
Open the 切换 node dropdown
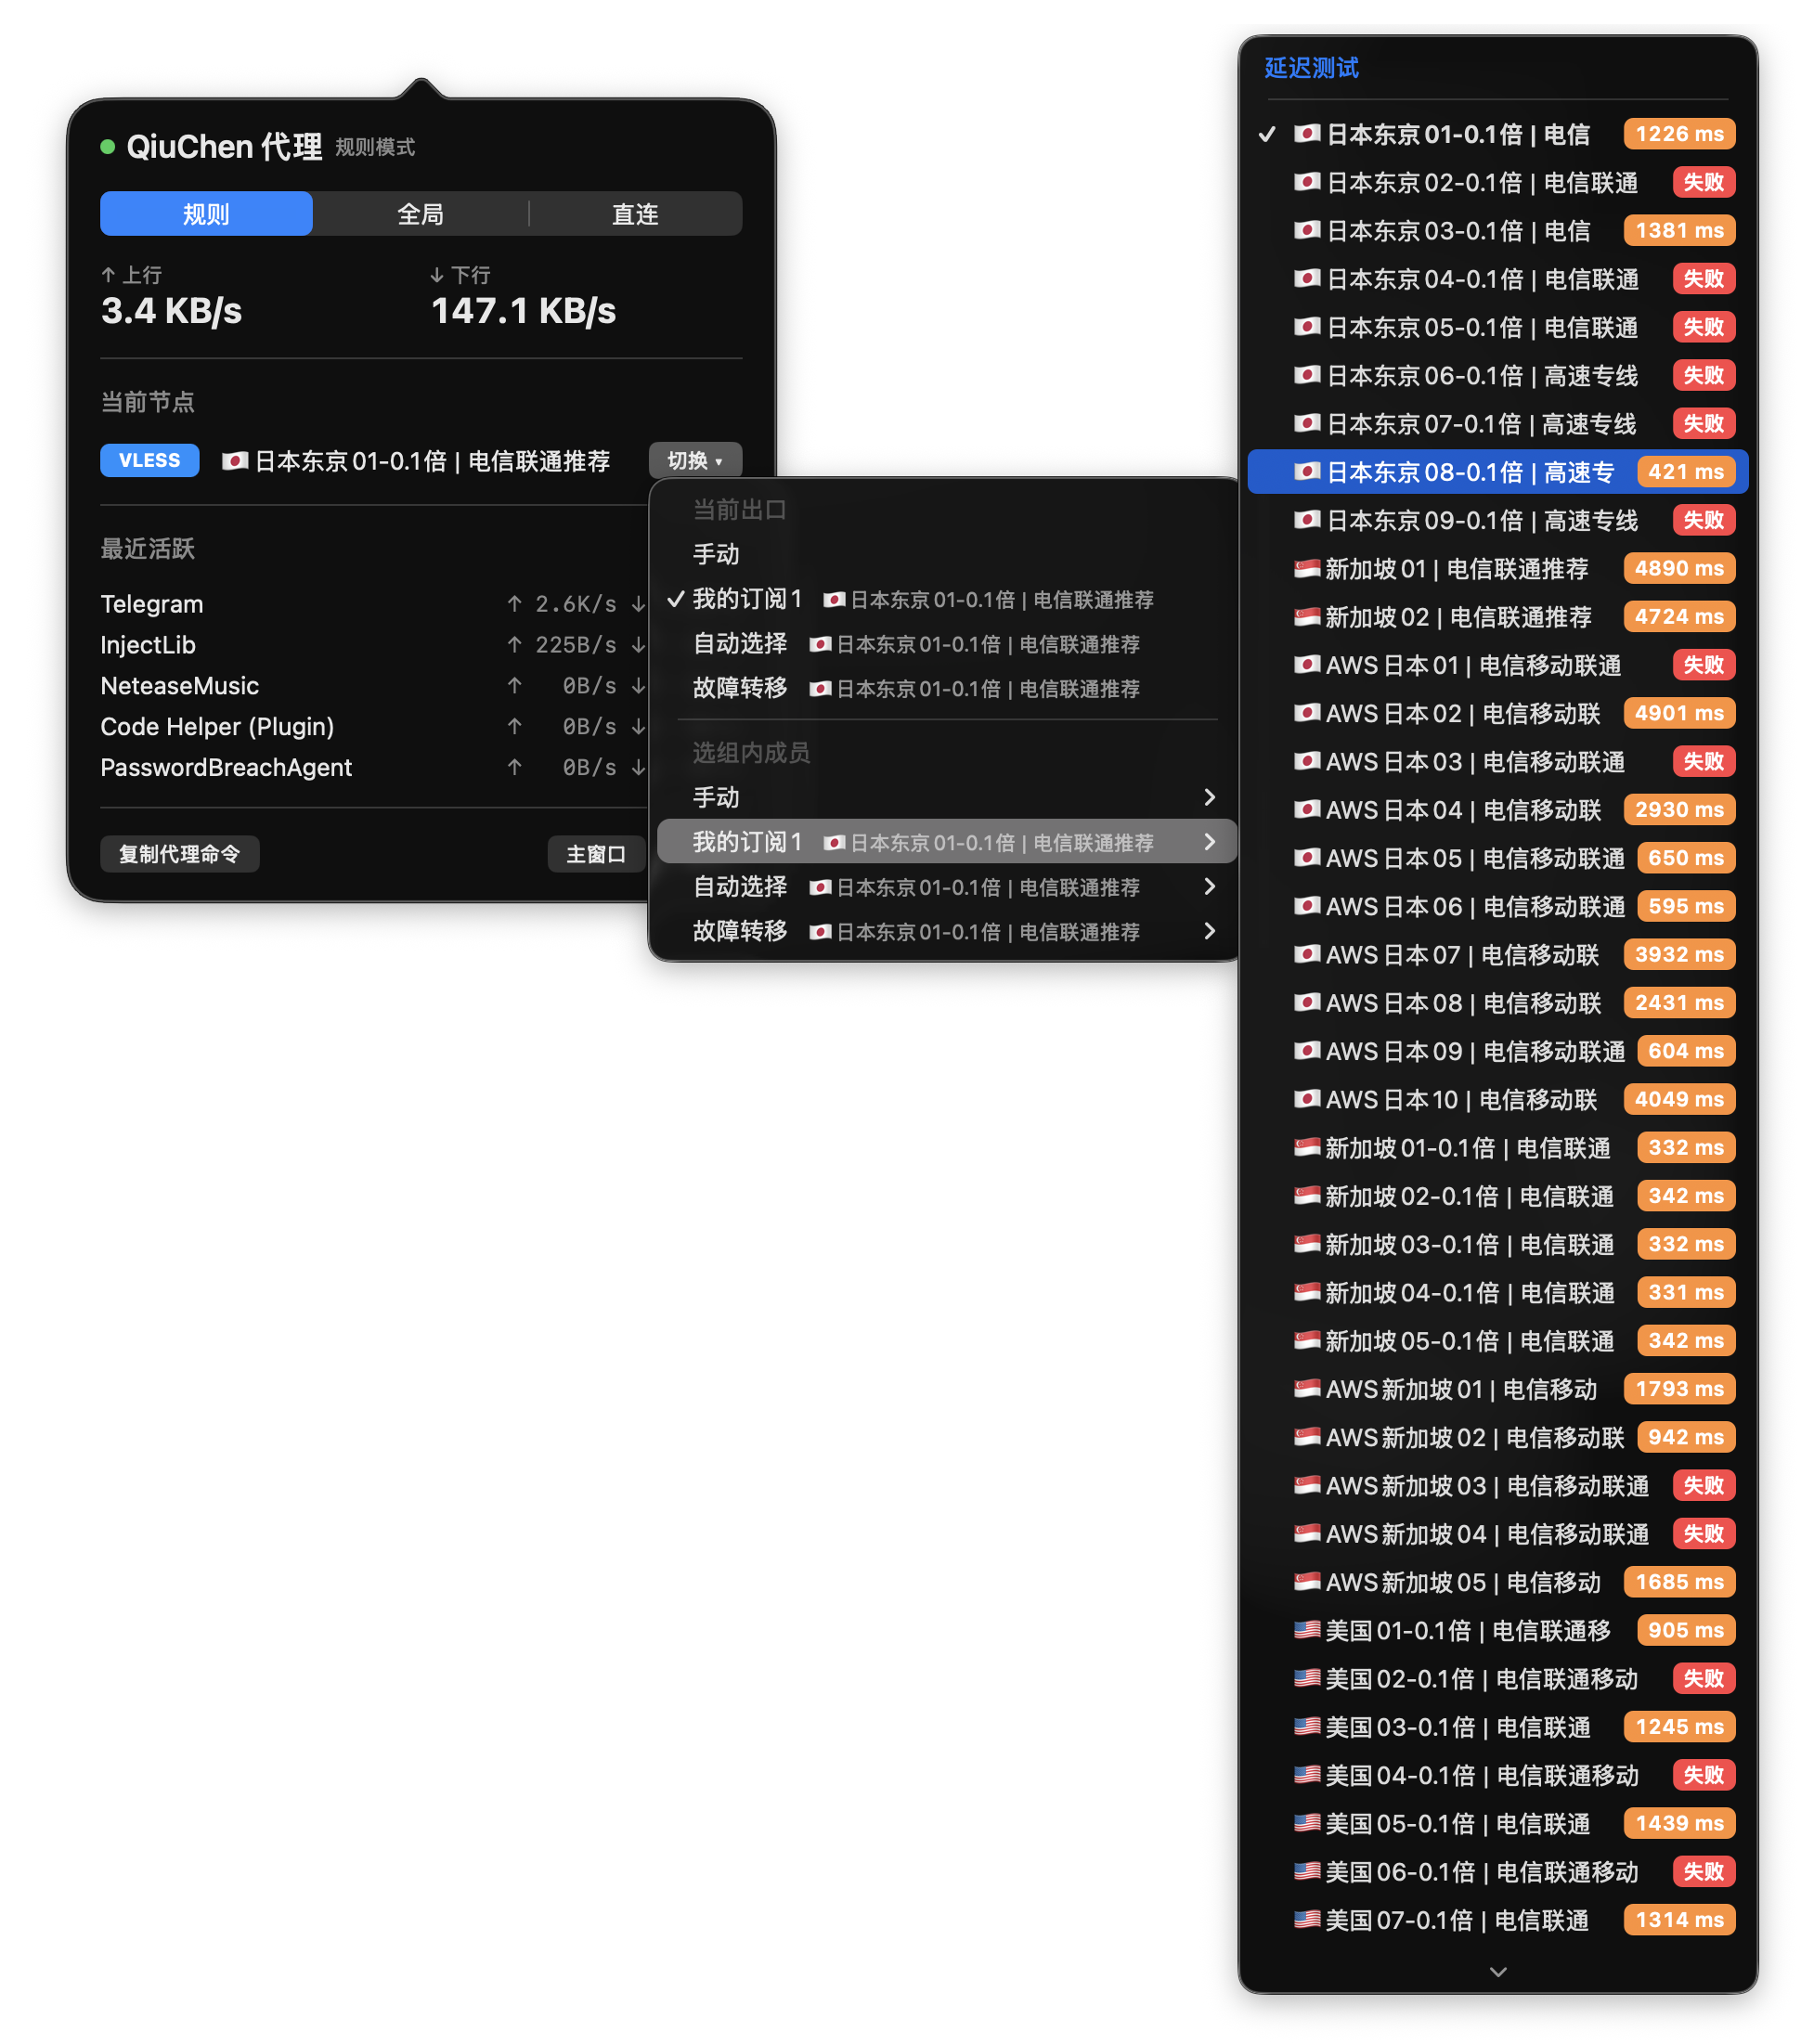tap(695, 460)
